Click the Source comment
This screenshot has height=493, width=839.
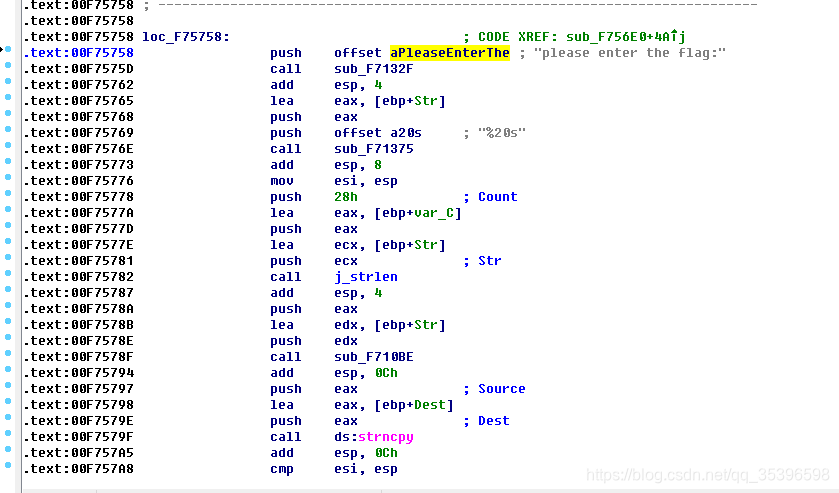click(501, 389)
